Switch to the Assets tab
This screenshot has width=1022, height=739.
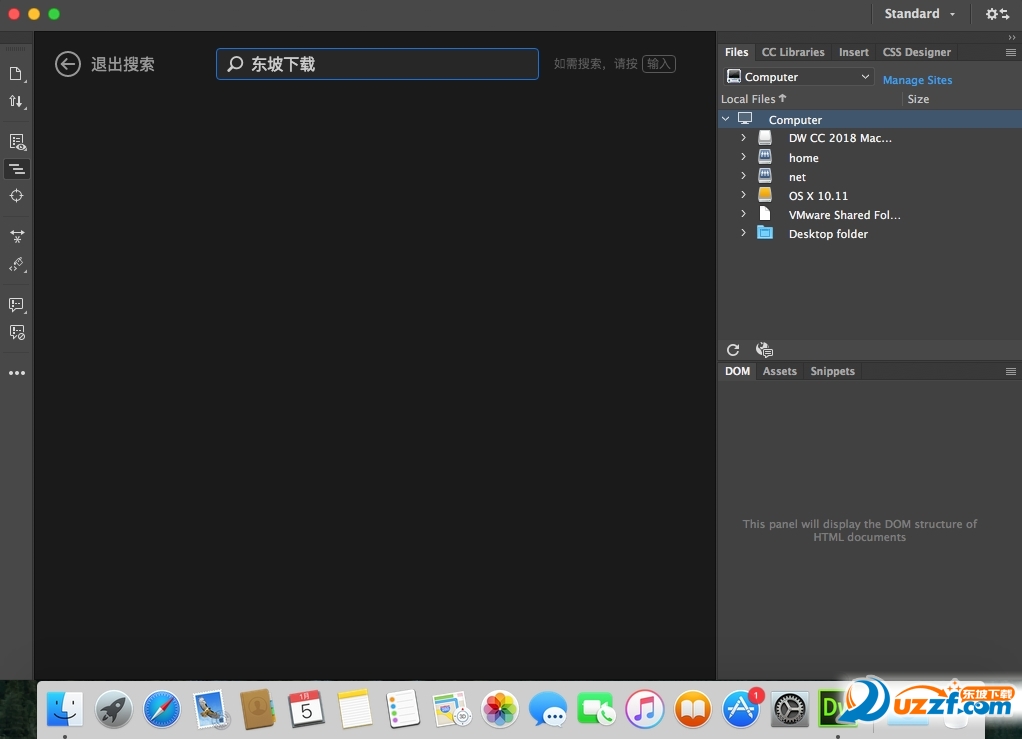pyautogui.click(x=780, y=371)
